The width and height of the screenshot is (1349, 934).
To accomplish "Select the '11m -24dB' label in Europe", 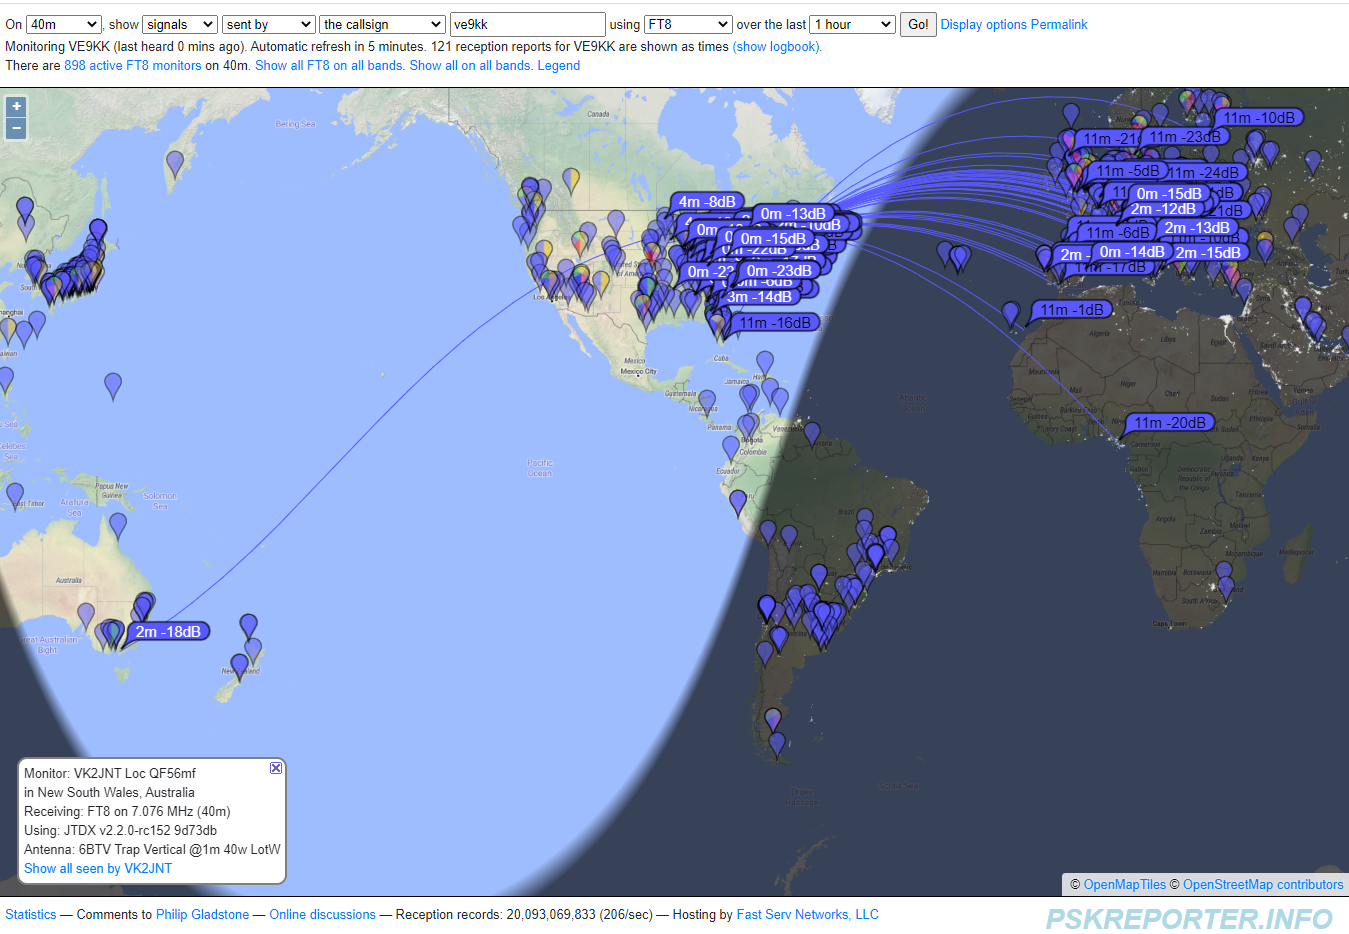I will coord(1206,173).
